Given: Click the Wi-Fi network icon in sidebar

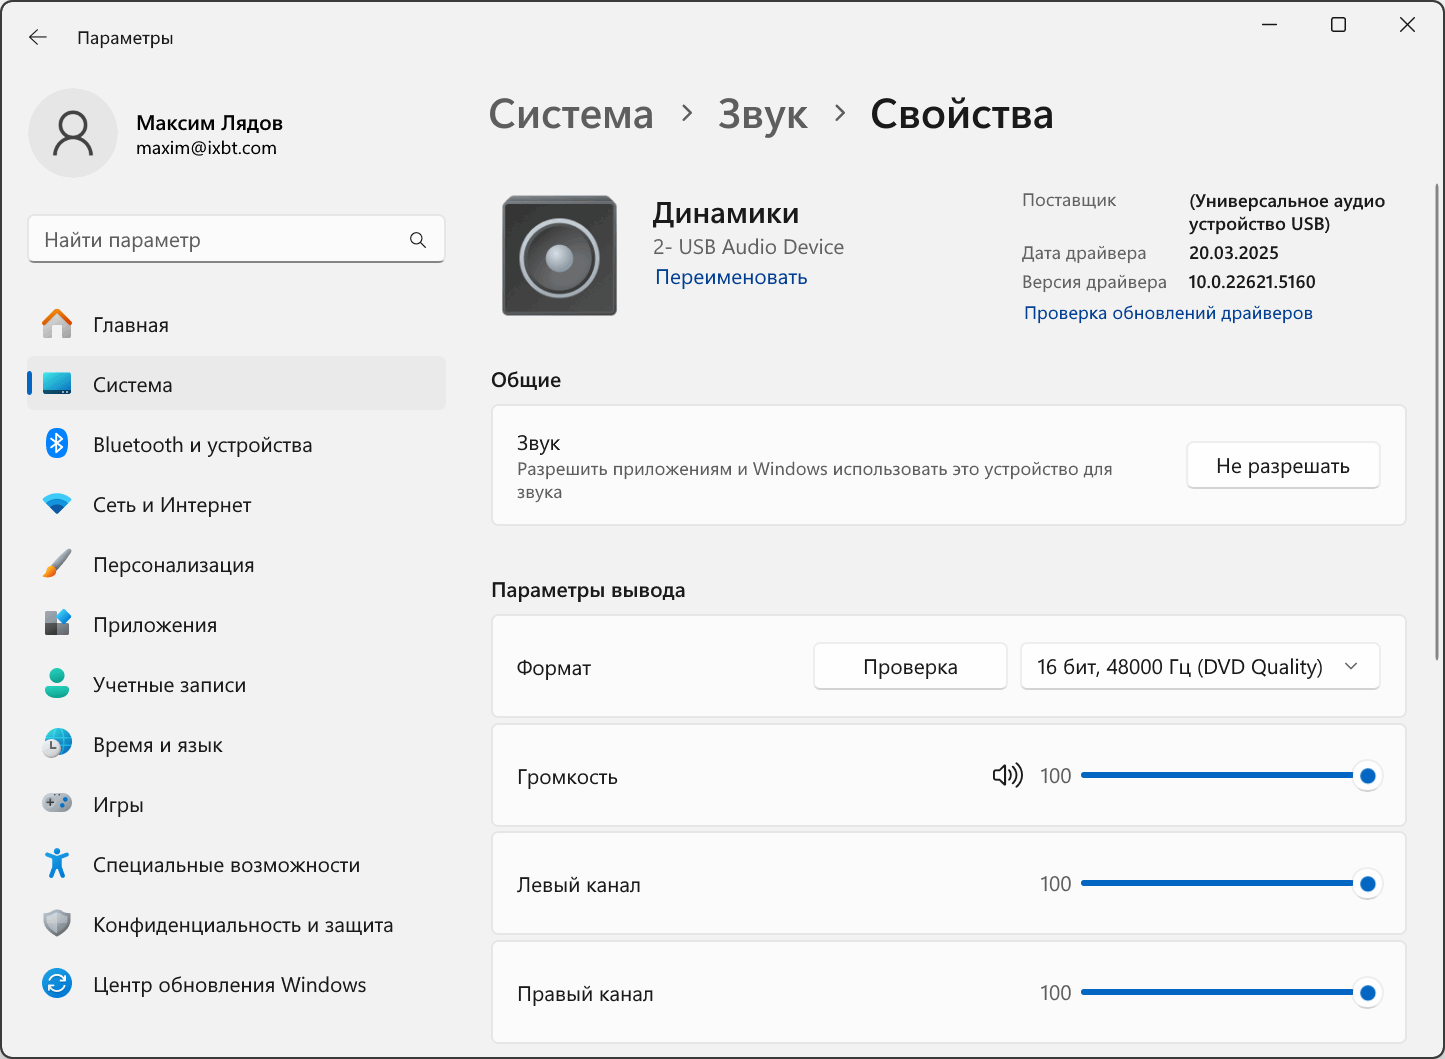Looking at the screenshot, I should tap(57, 504).
